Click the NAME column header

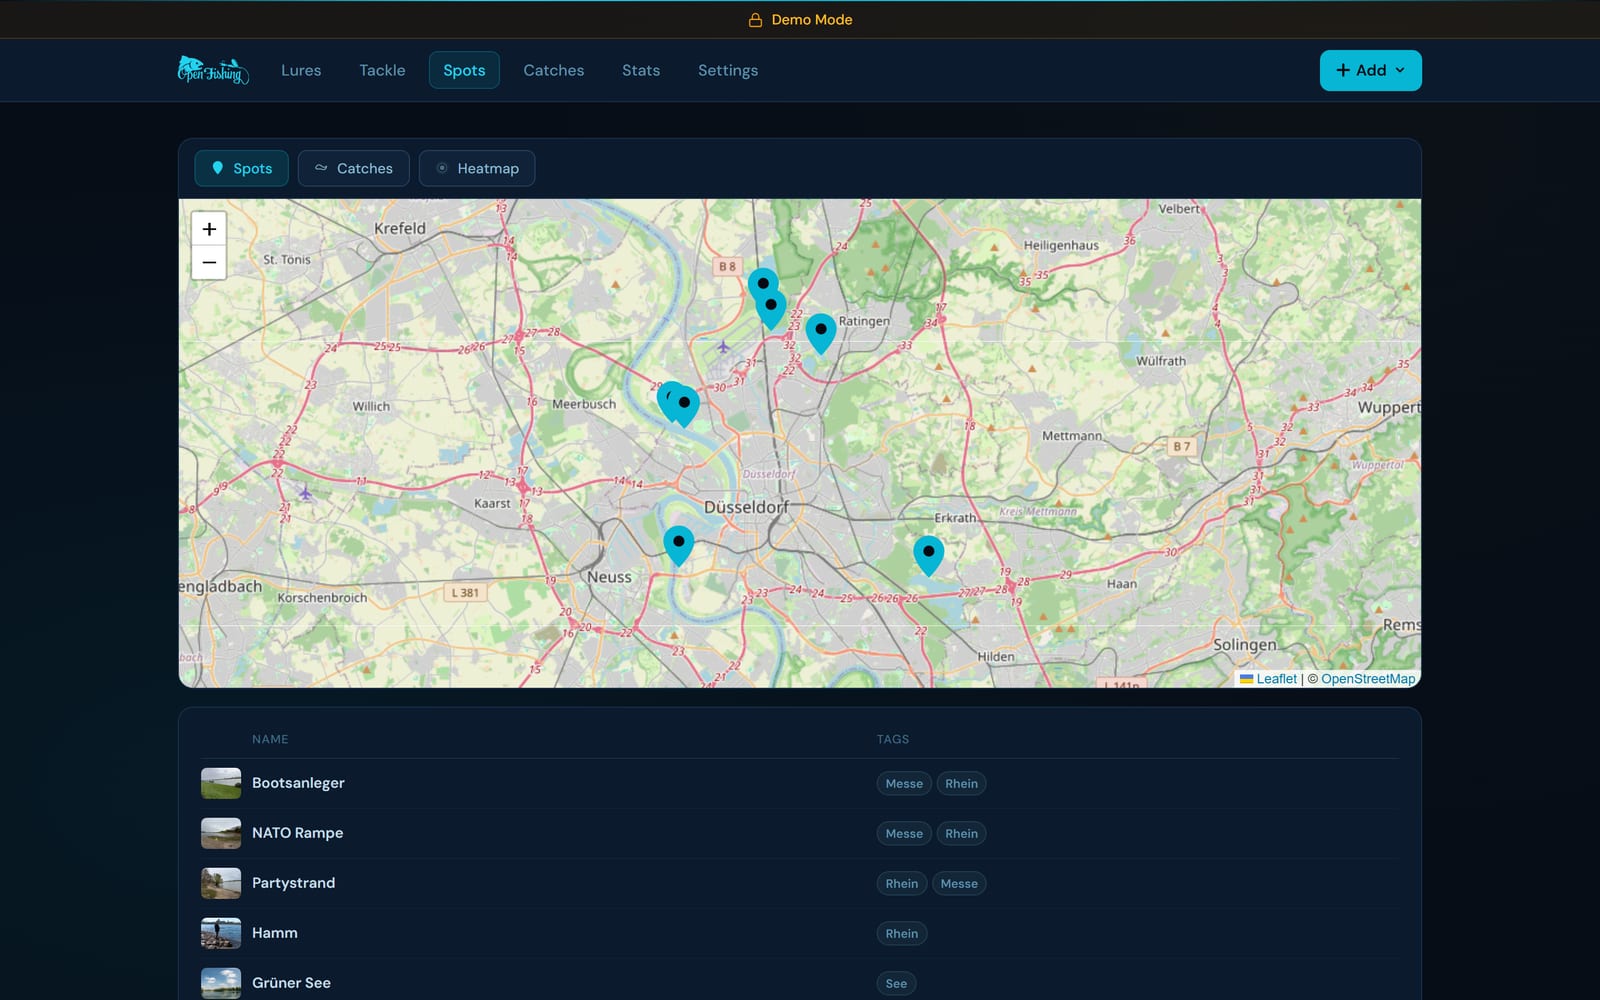coord(270,739)
